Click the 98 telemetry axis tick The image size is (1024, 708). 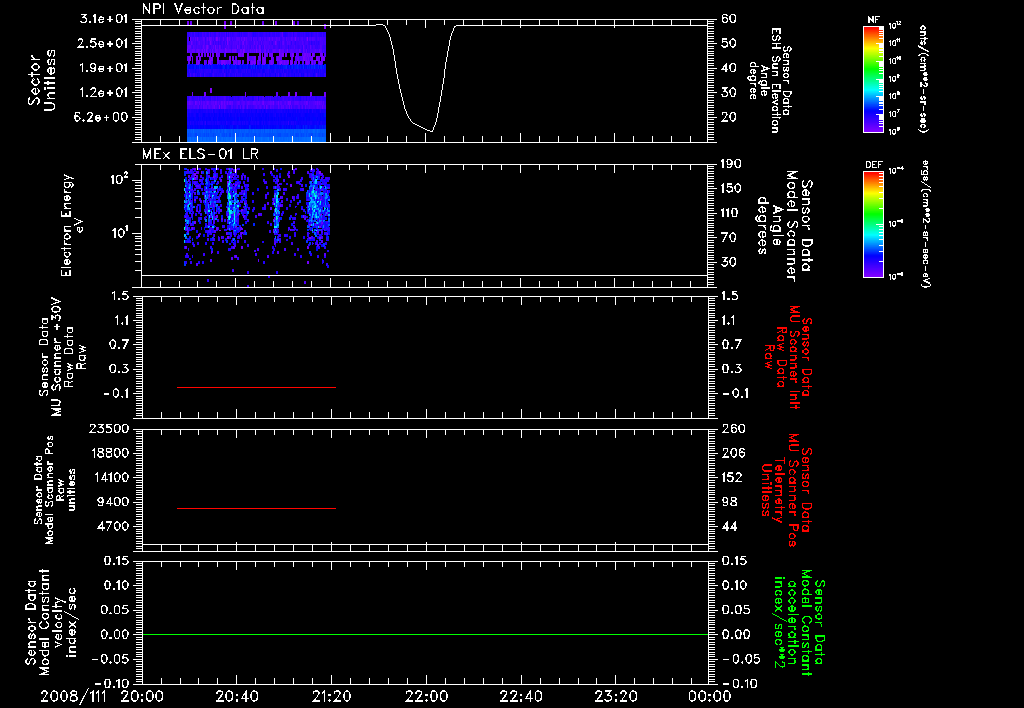click(729, 502)
